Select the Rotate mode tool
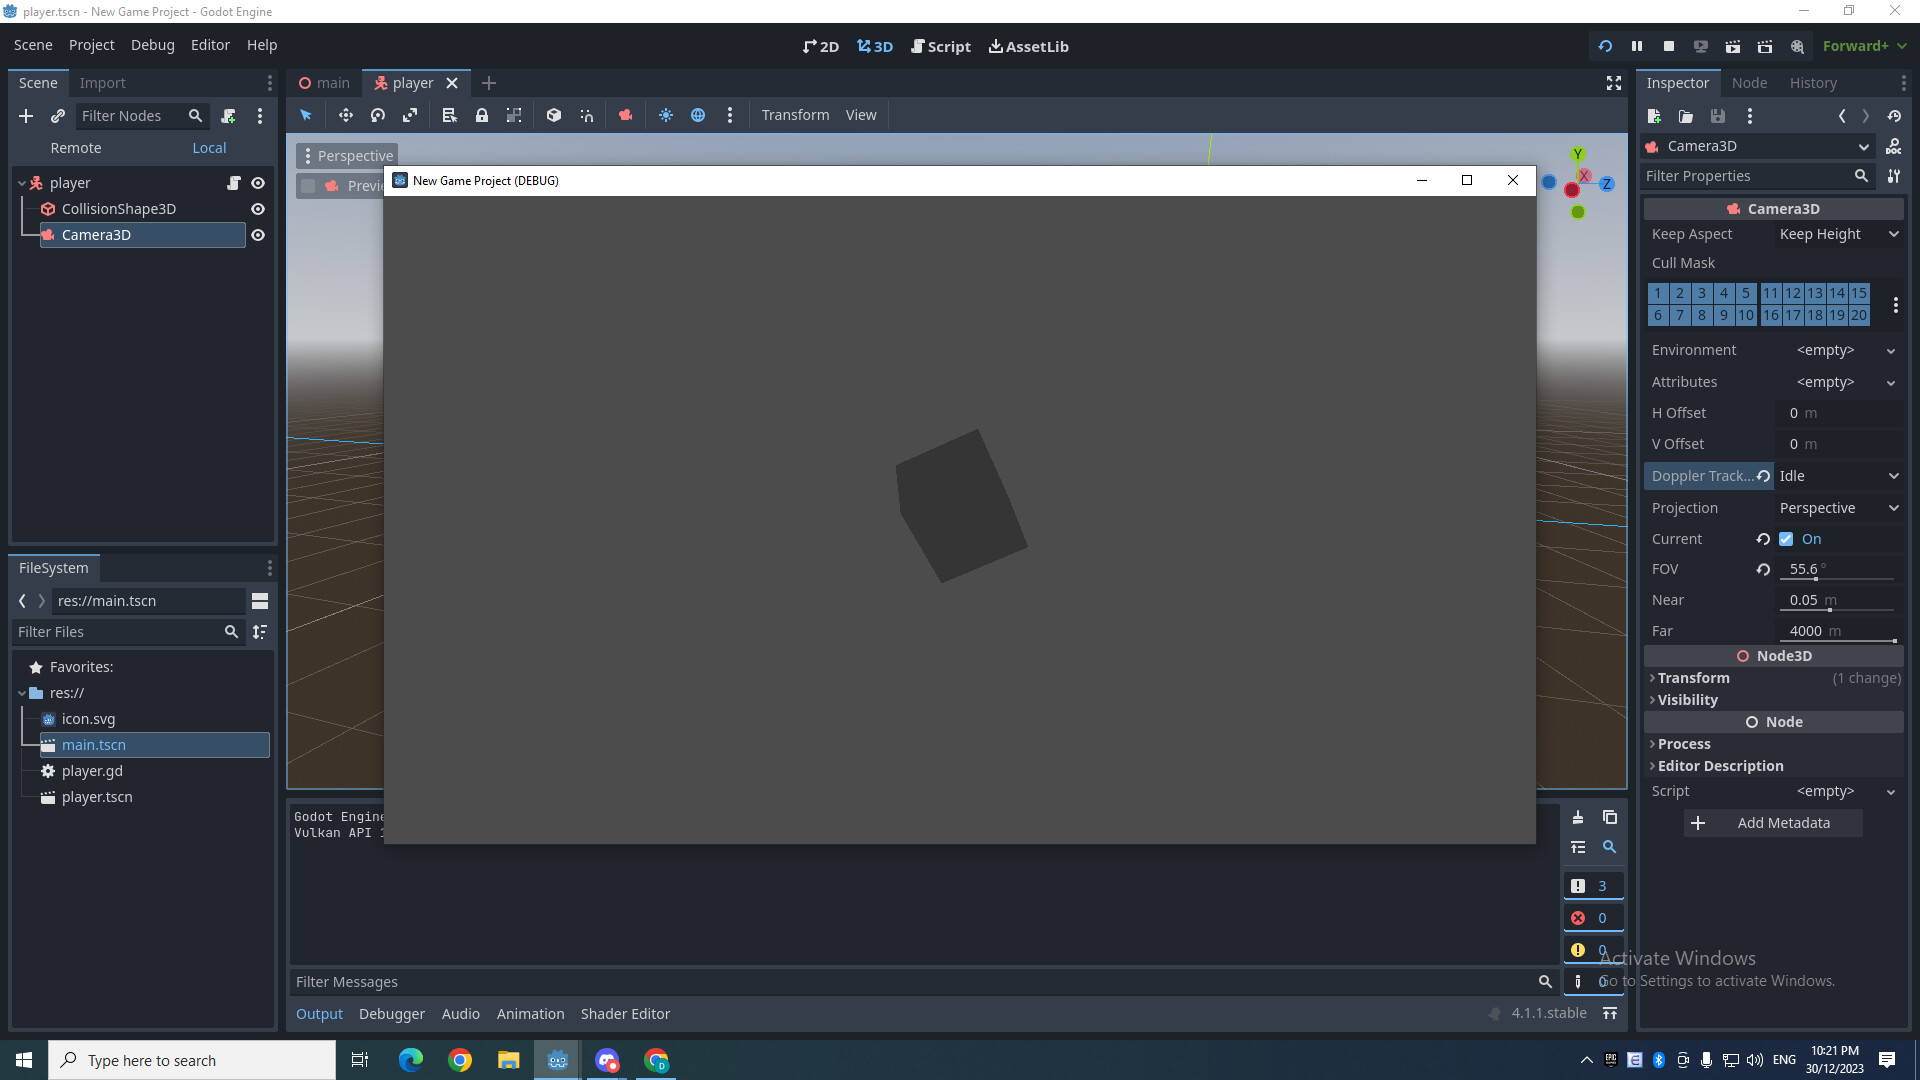 coord(378,115)
